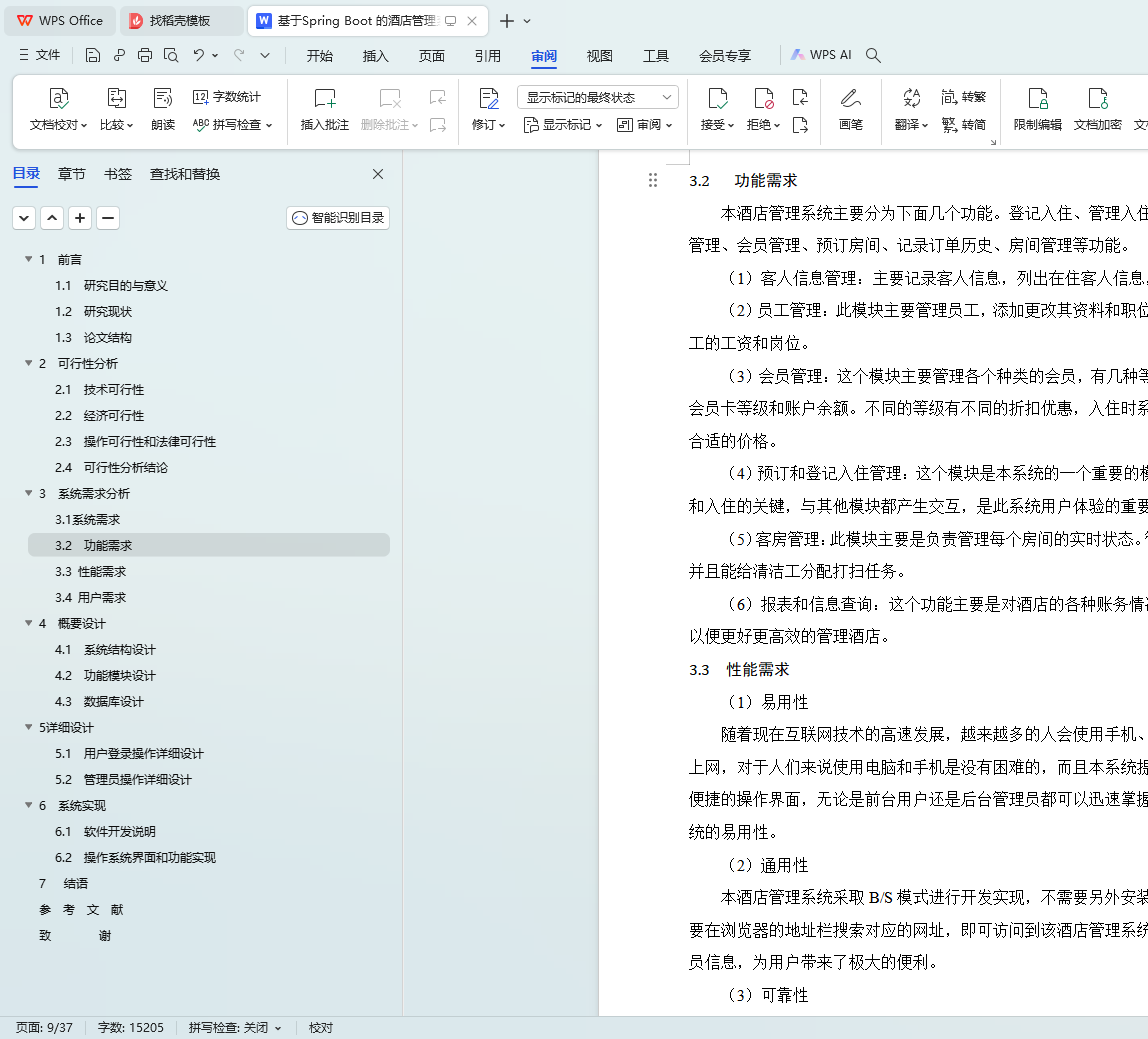The width and height of the screenshot is (1148, 1039).
Task: Open the 审阅 pane dropdown in ribbon
Action: [644, 125]
